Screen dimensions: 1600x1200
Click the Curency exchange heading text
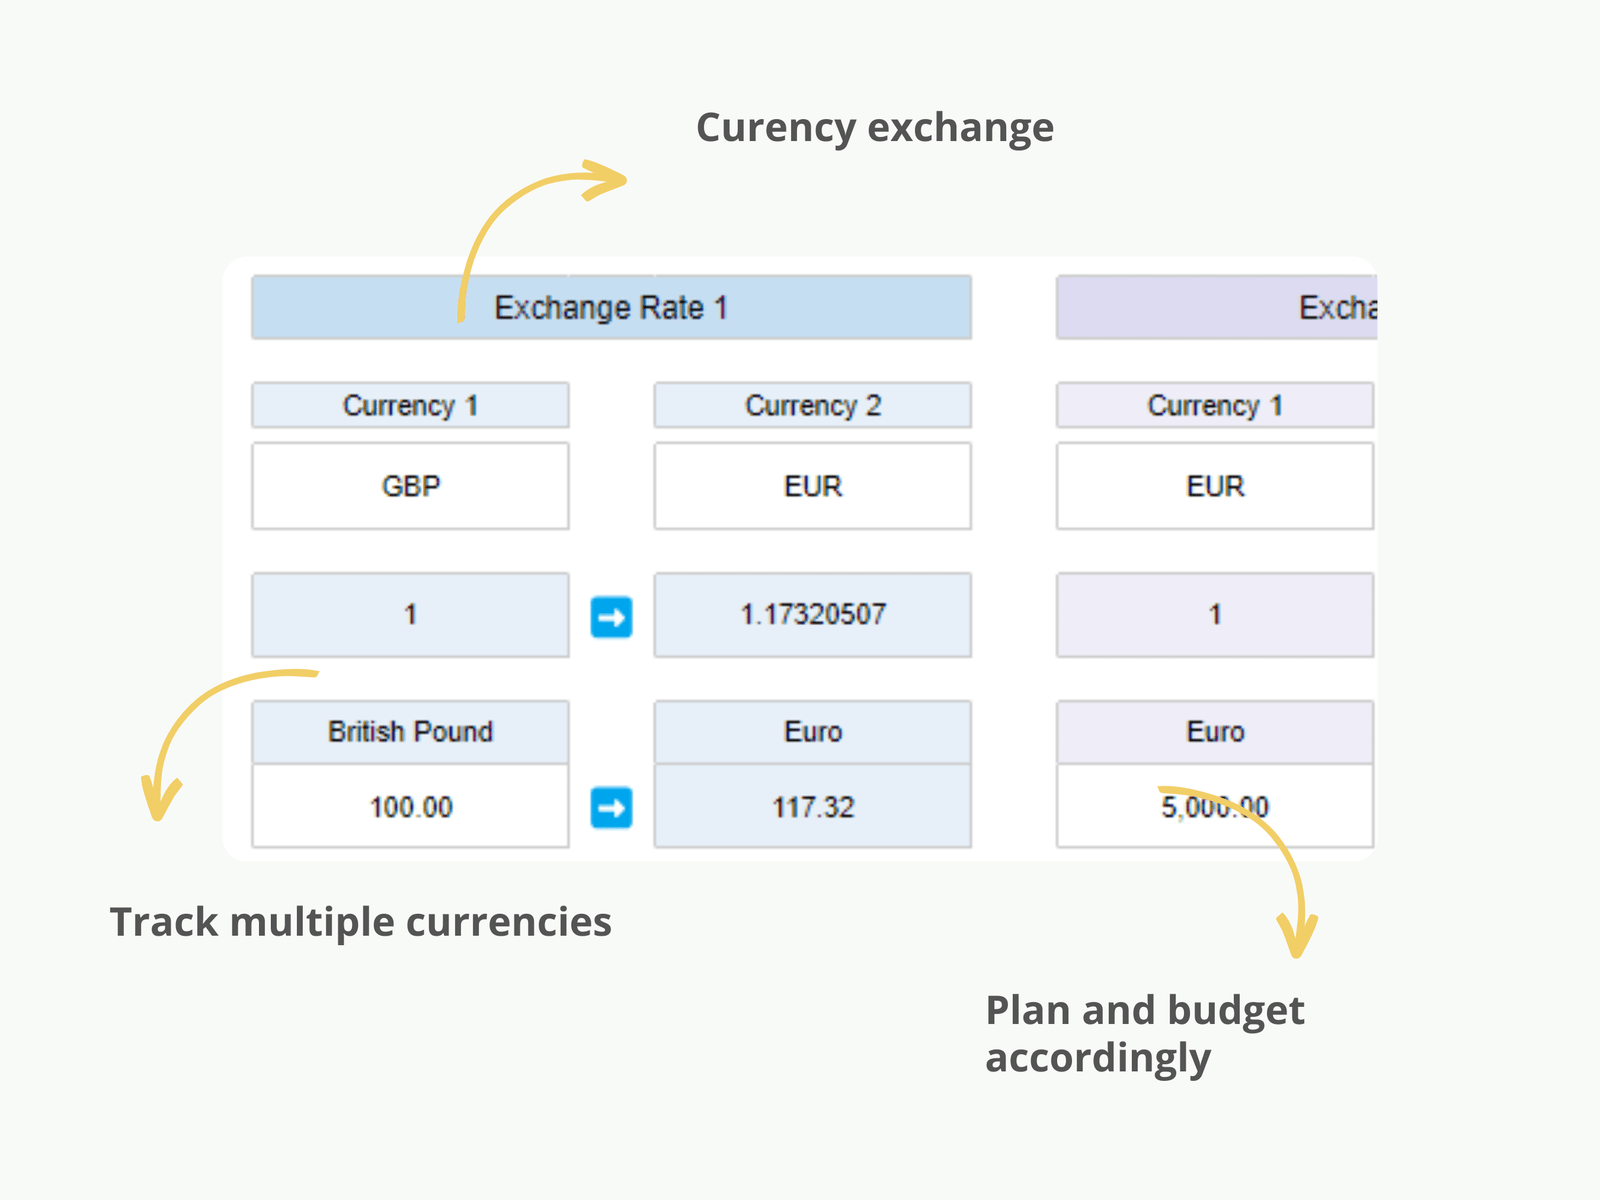point(874,128)
